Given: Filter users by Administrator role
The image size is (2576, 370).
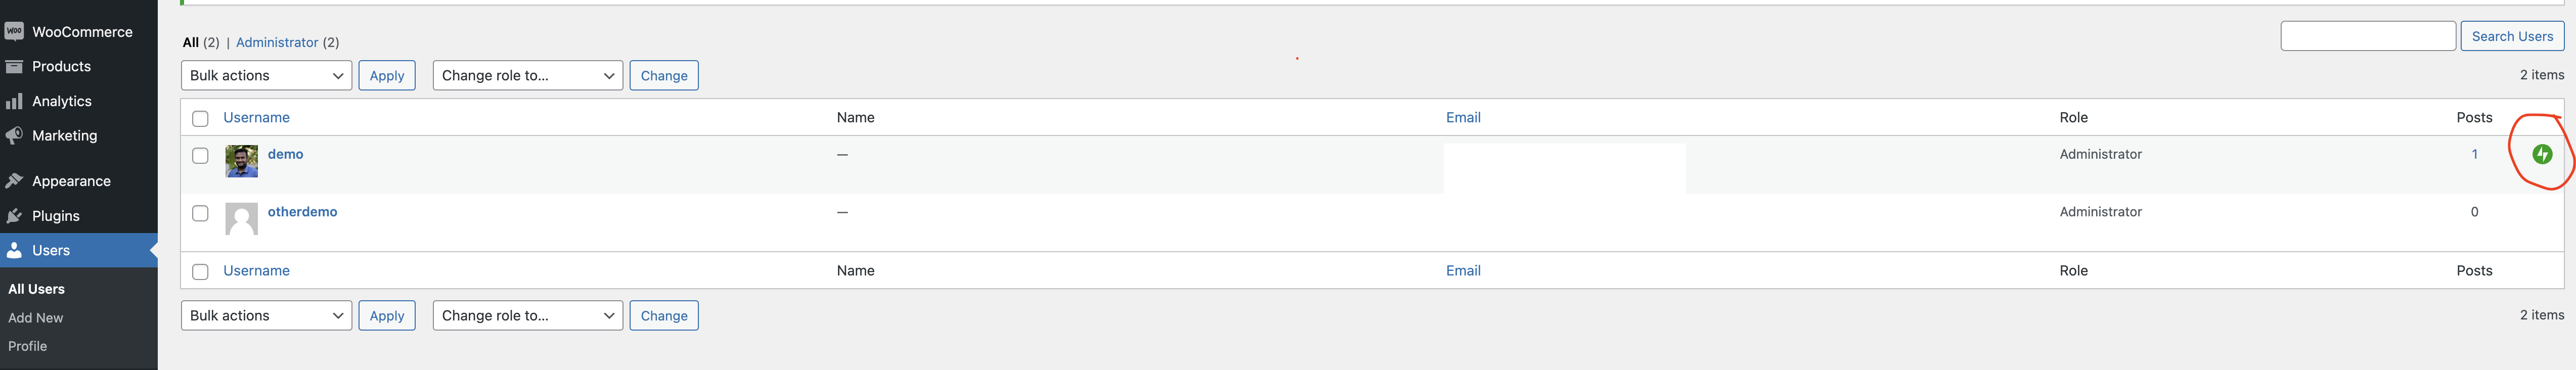Looking at the screenshot, I should click(x=278, y=42).
